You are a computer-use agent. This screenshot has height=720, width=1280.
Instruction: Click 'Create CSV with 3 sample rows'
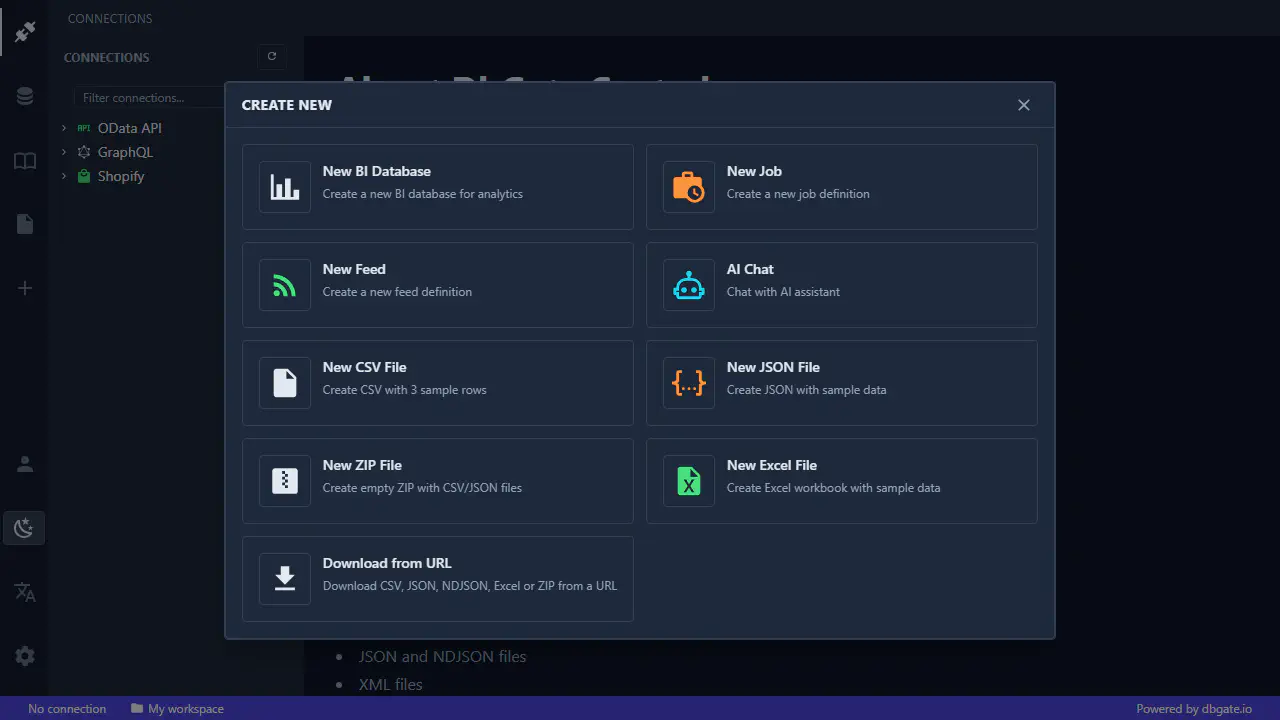click(405, 390)
